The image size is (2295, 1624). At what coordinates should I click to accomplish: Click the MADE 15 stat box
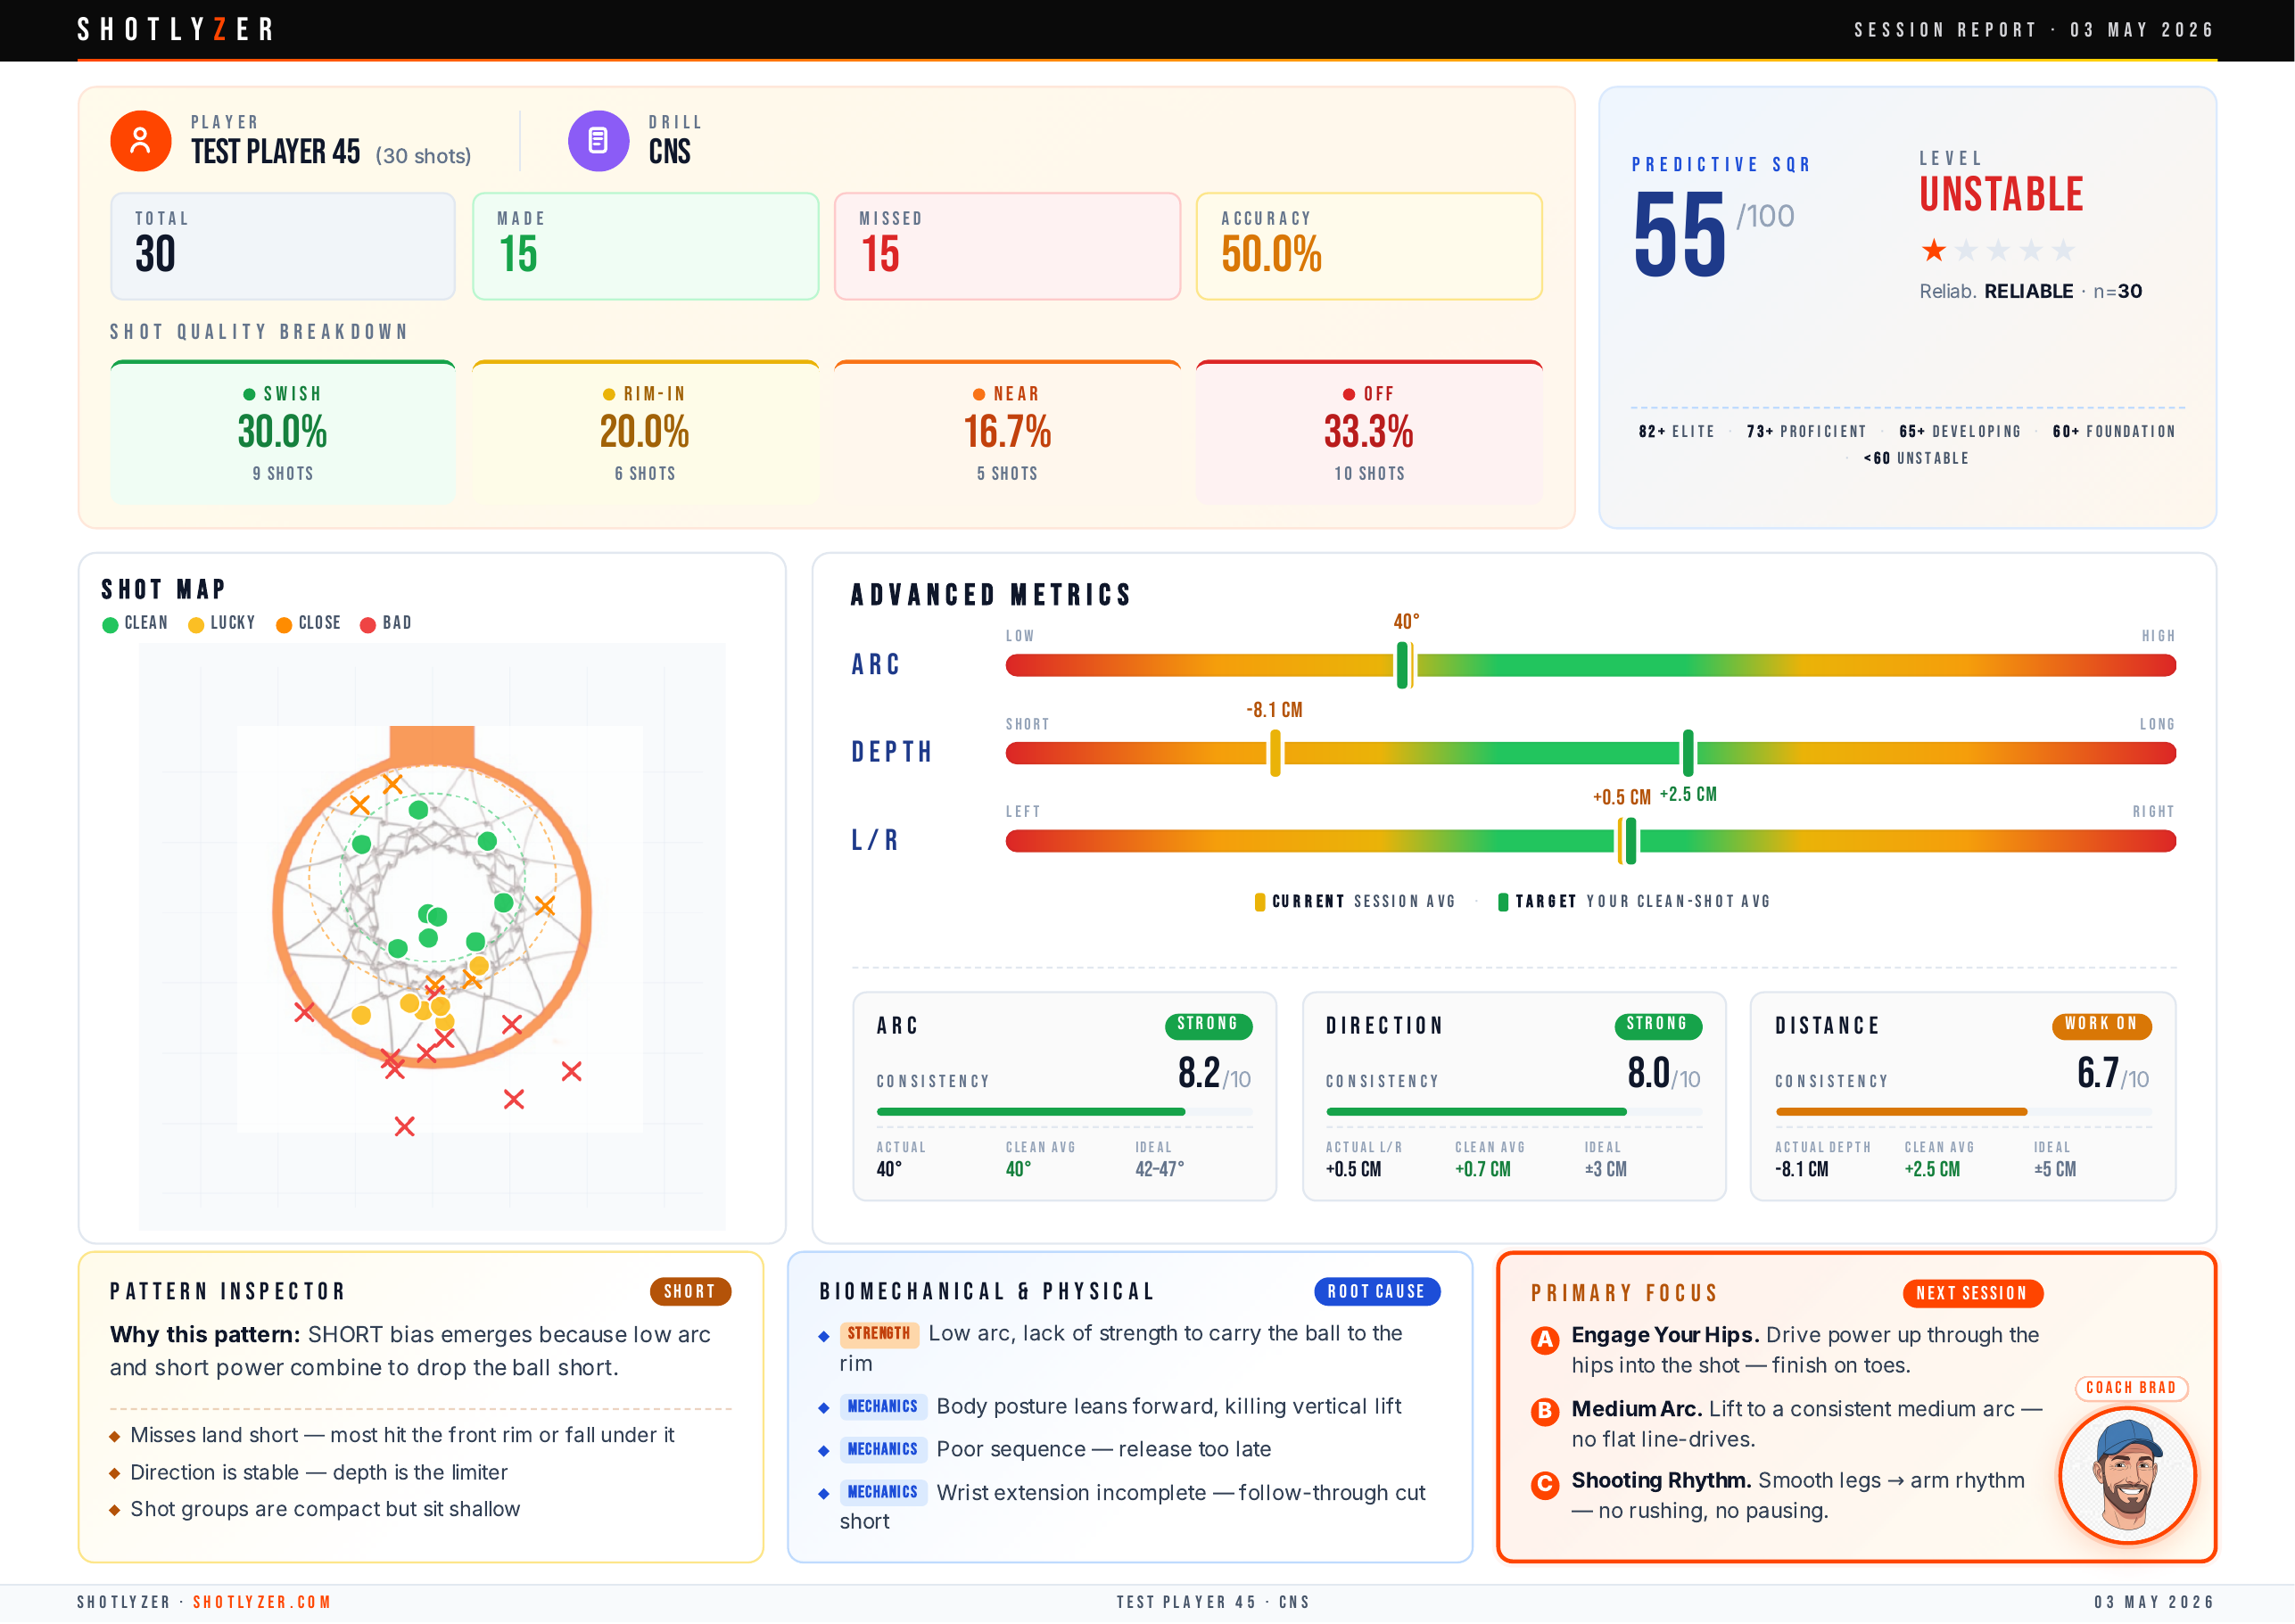[x=645, y=246]
